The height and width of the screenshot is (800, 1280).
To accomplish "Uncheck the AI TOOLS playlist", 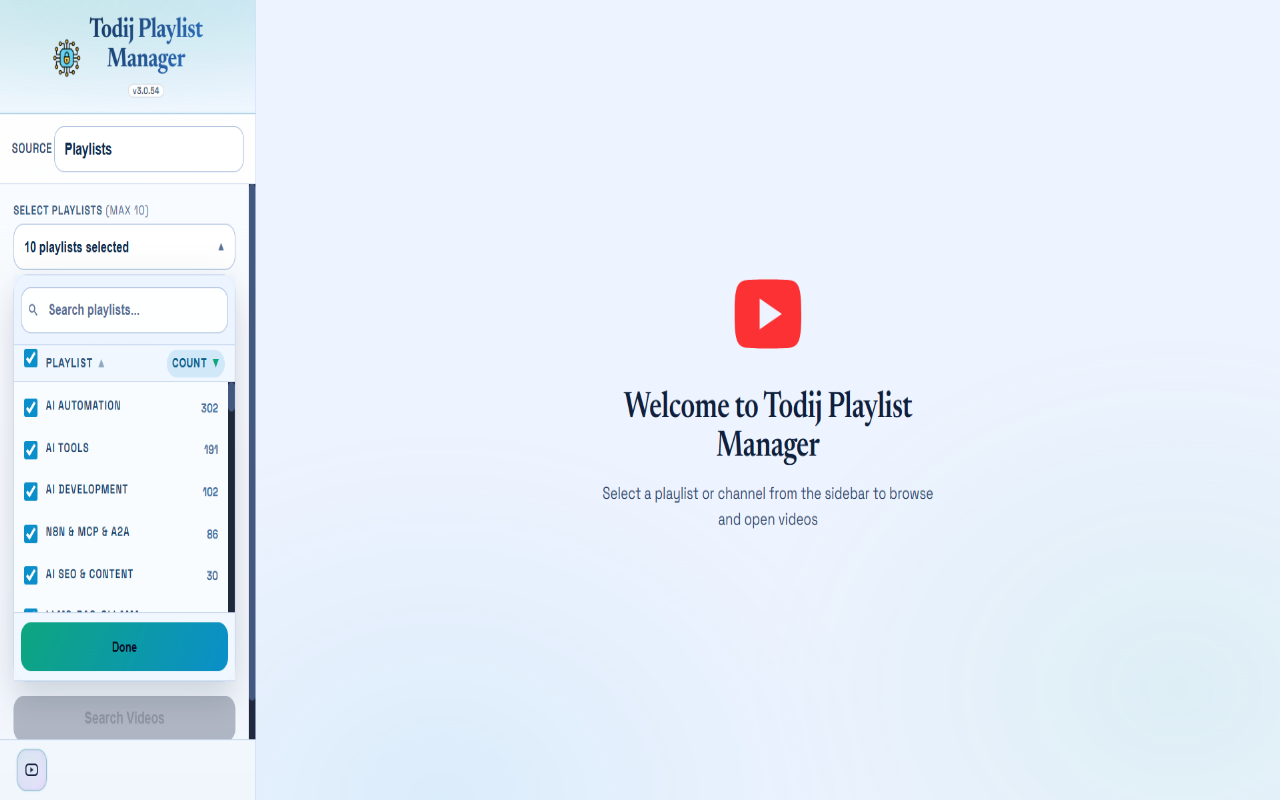I will 31,450.
